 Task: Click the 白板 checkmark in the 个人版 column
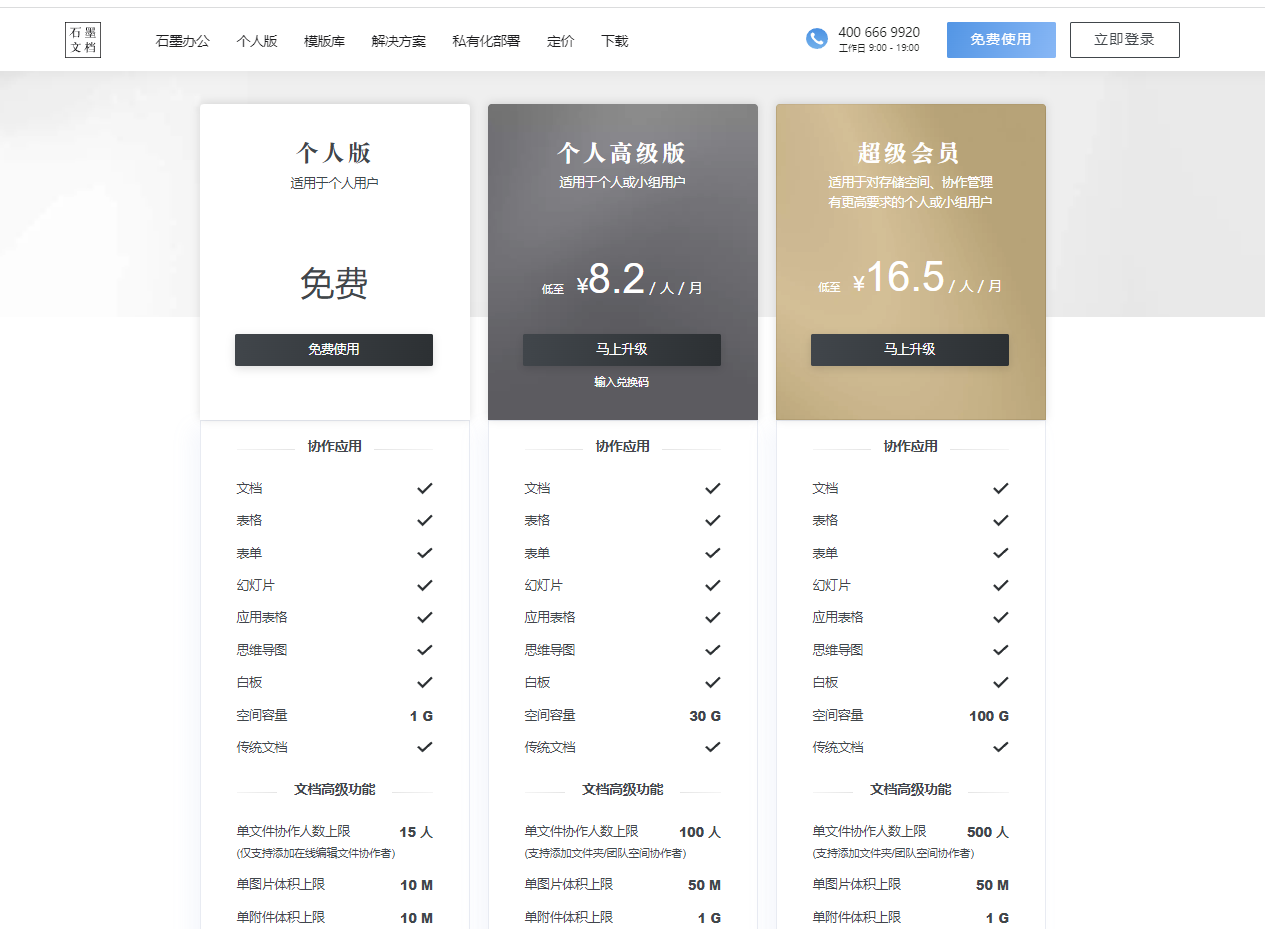425,682
